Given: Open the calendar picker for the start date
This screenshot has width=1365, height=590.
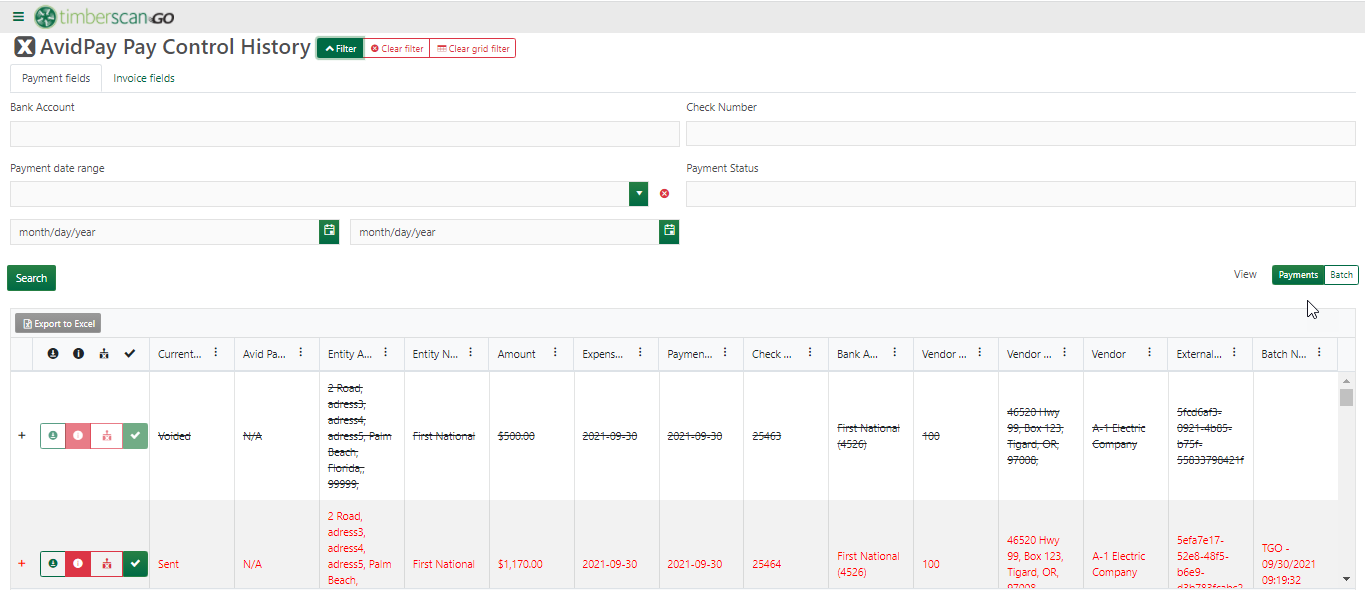Looking at the screenshot, I should [329, 231].
